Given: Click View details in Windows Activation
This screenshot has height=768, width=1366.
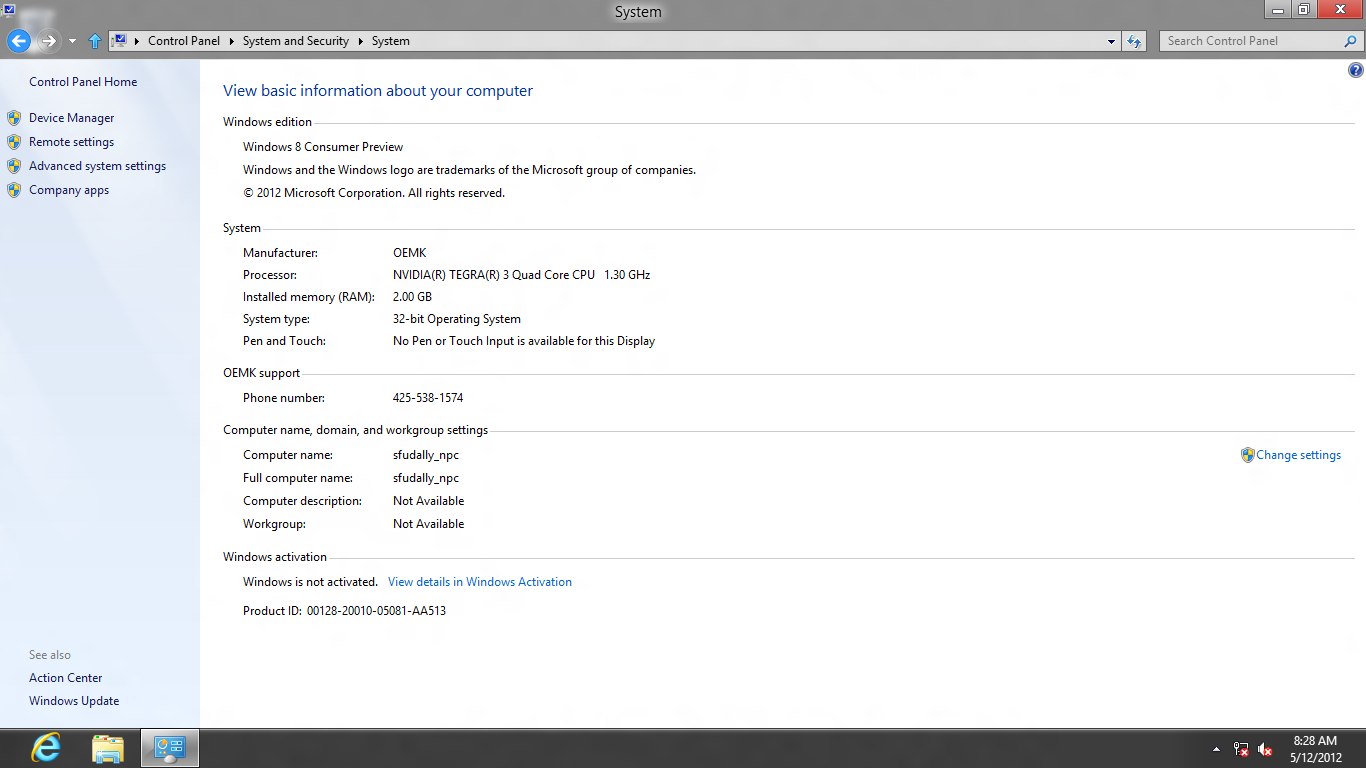Looking at the screenshot, I should click(x=480, y=581).
